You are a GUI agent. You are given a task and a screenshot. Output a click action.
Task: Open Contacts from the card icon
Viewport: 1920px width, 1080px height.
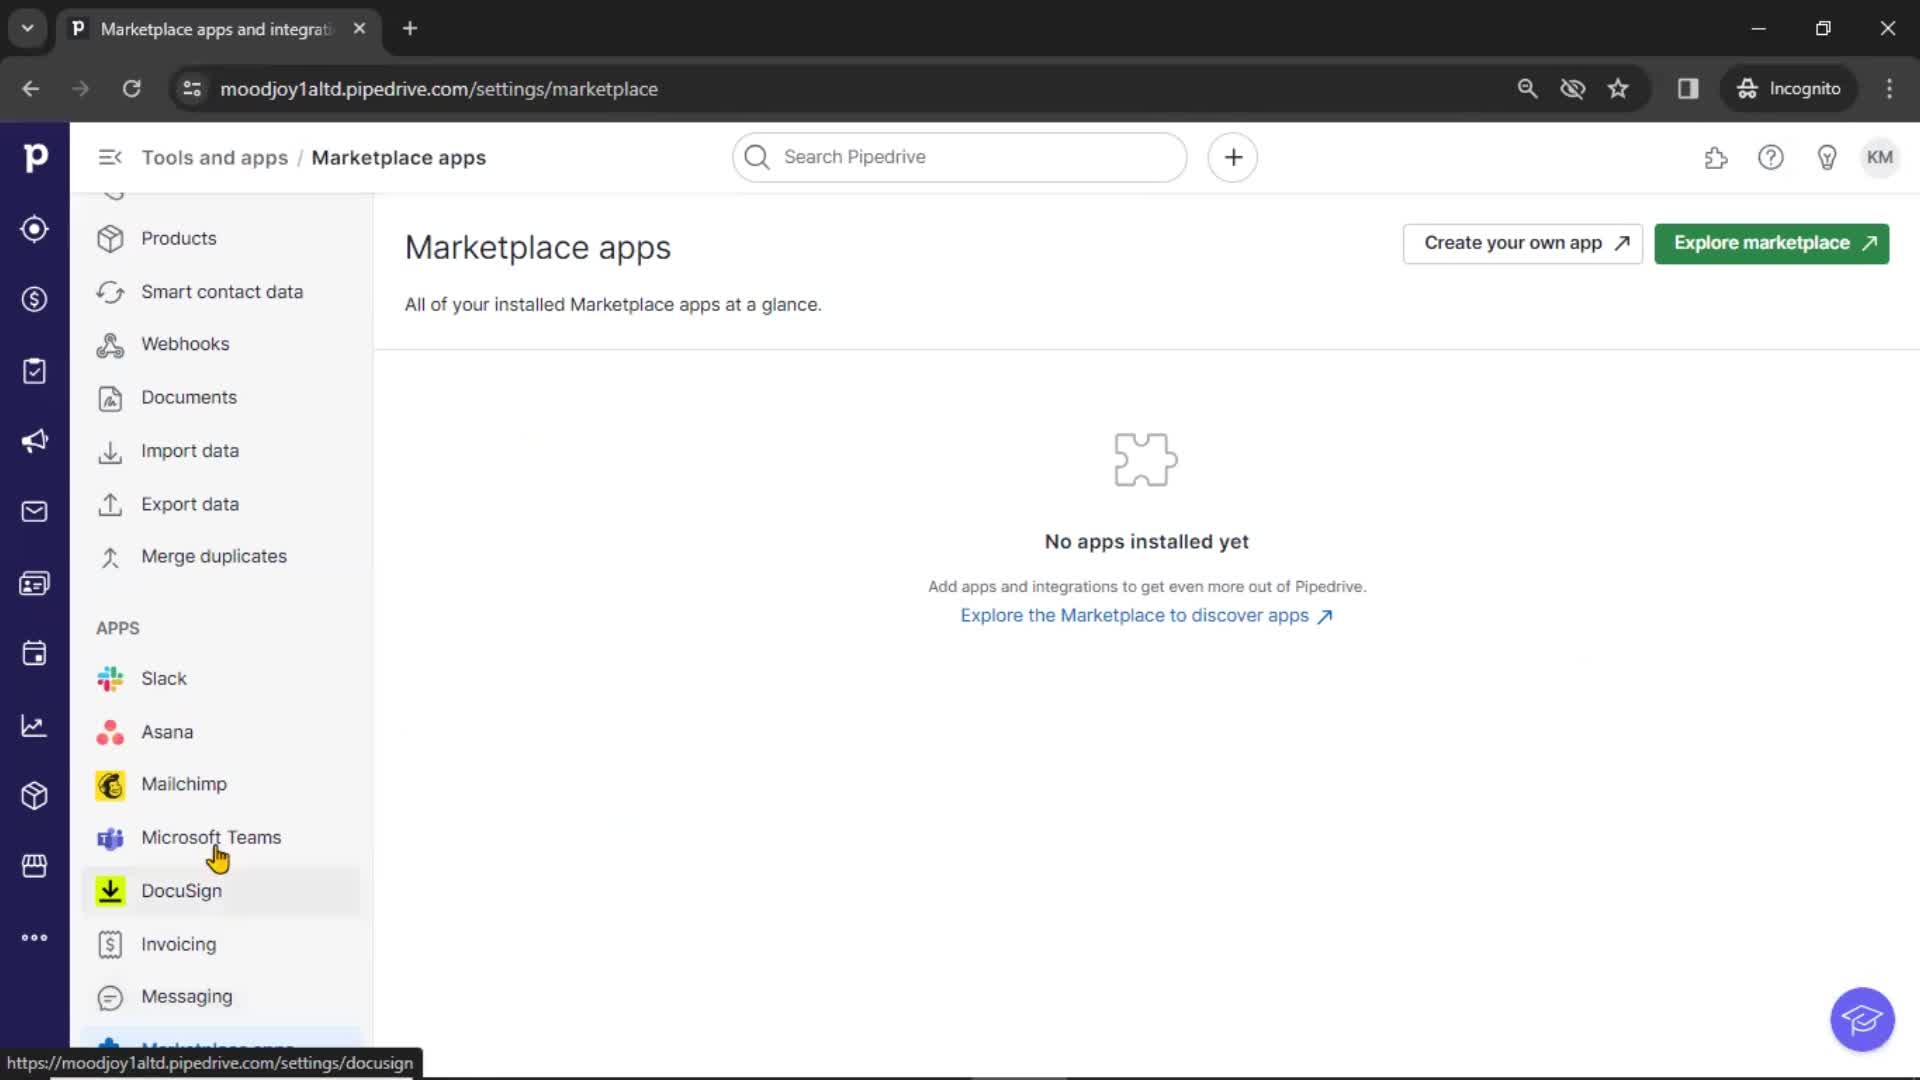(35, 583)
